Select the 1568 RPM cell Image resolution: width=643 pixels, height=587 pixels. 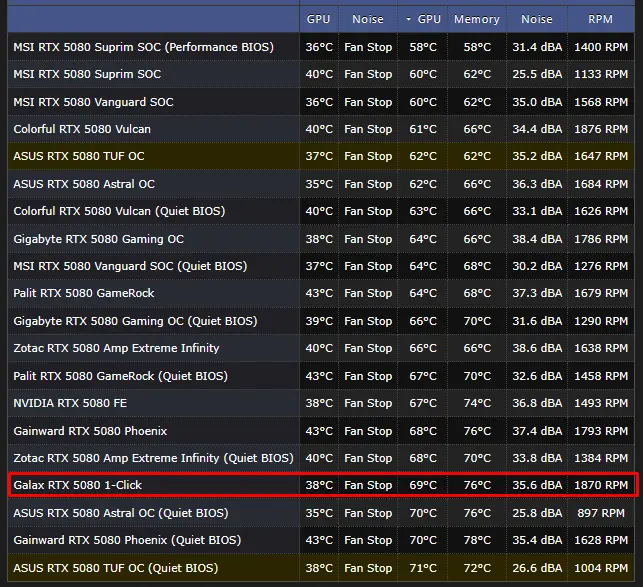(x=601, y=102)
